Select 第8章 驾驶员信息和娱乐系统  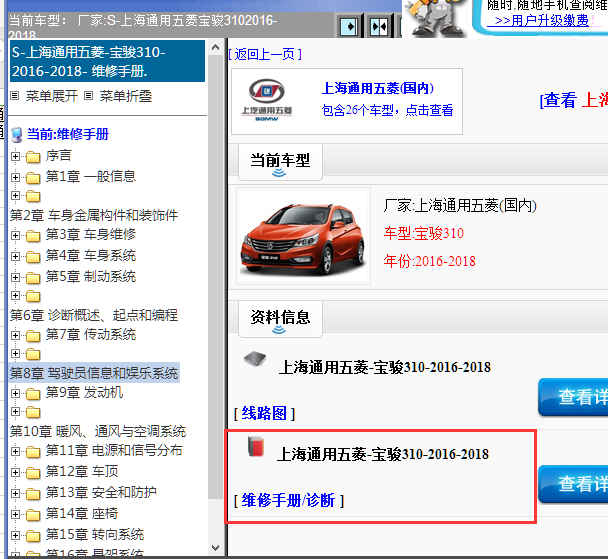click(94, 373)
